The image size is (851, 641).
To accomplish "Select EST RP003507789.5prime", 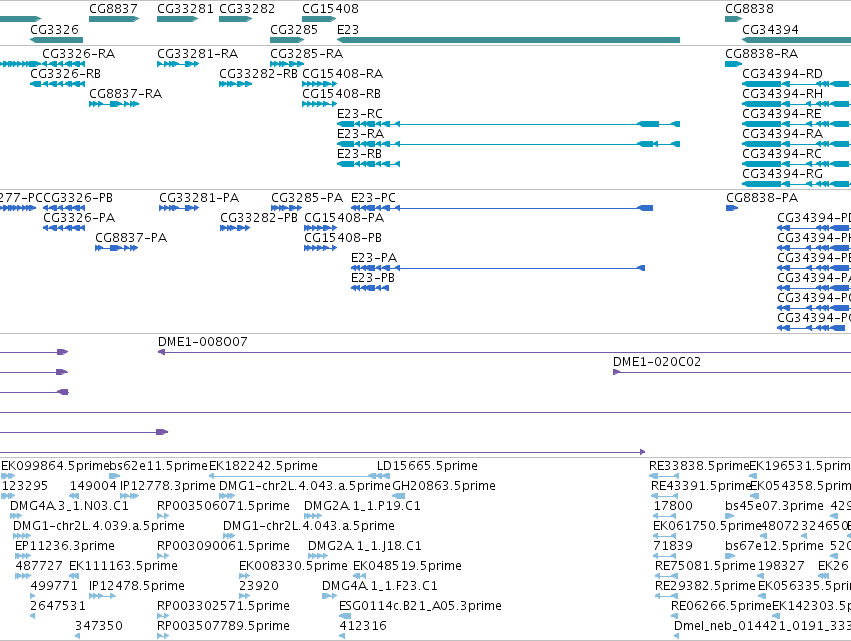I will pos(162,637).
